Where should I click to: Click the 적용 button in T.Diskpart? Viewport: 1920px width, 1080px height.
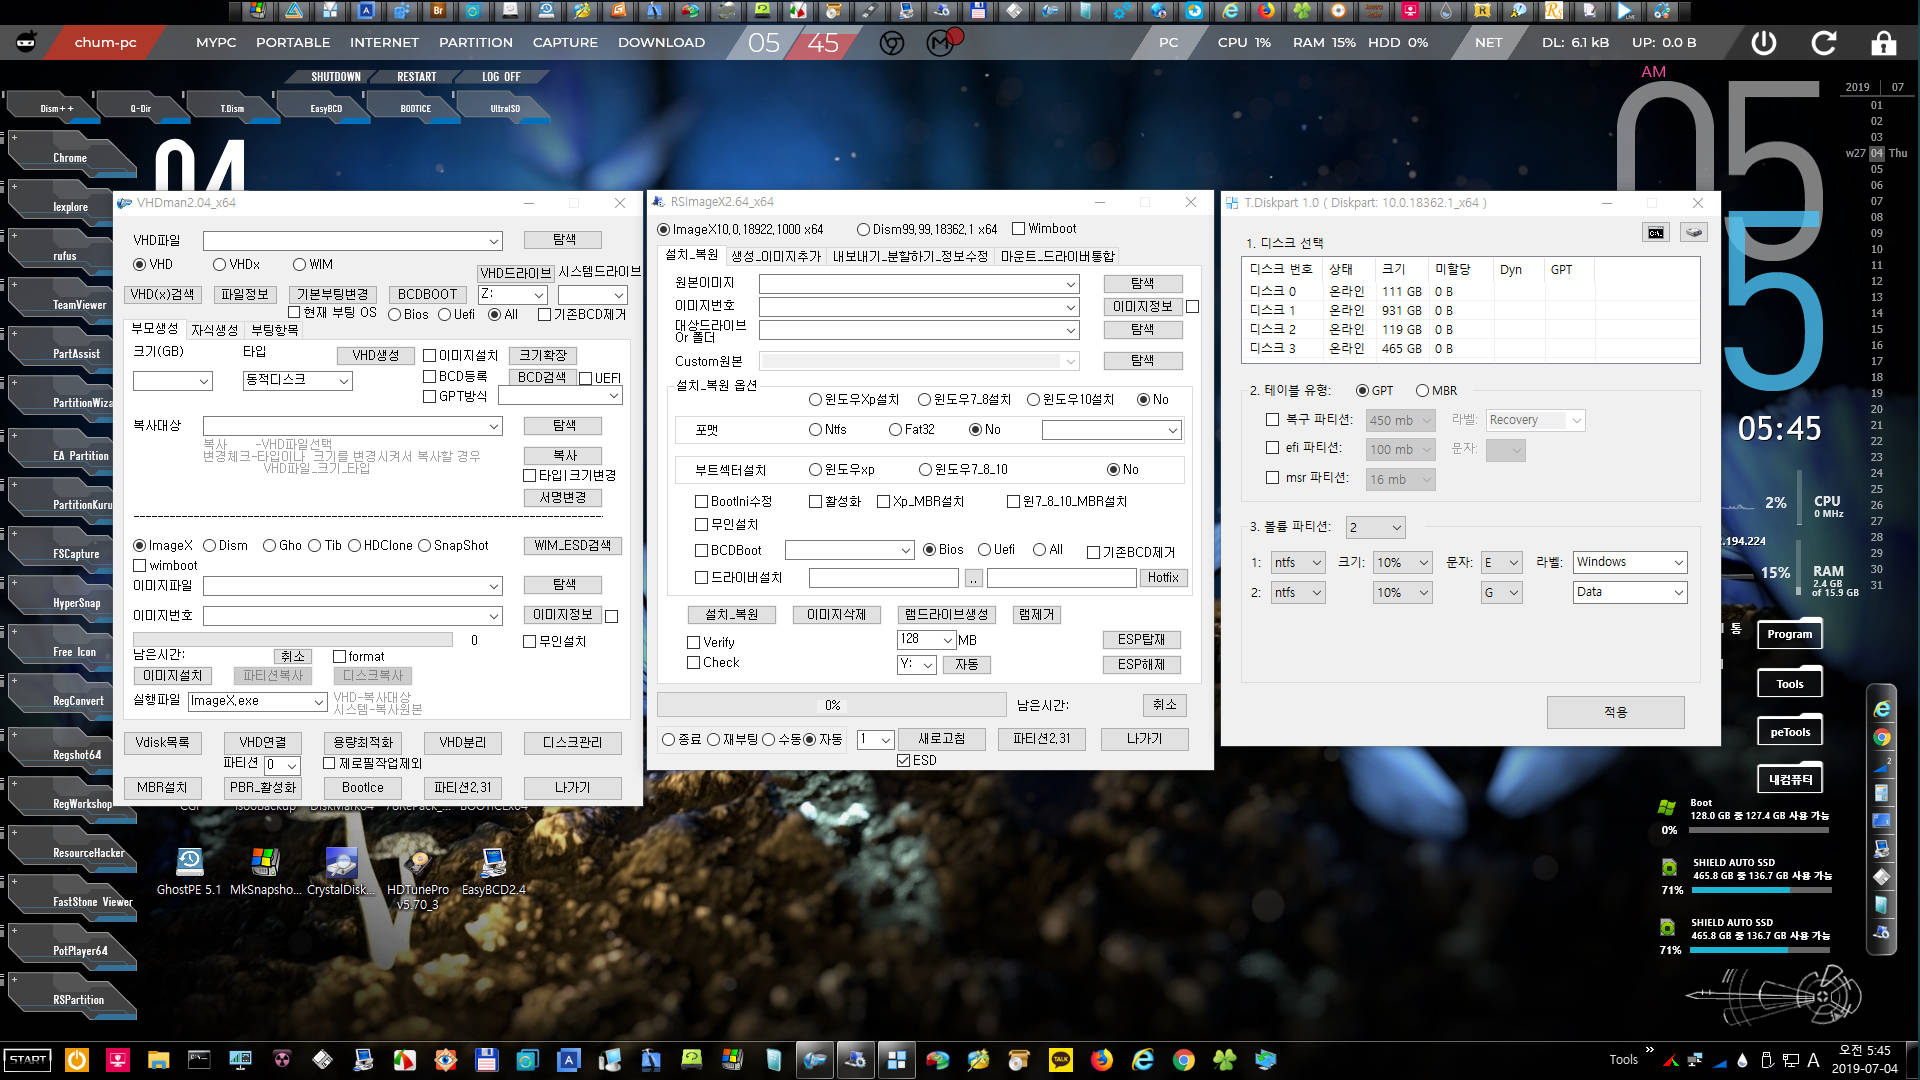(1615, 712)
